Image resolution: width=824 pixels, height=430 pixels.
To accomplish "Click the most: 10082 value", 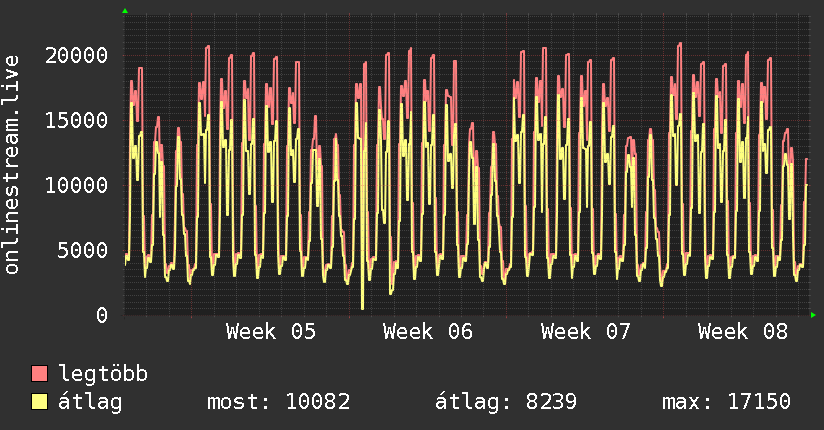I will coord(279,402).
